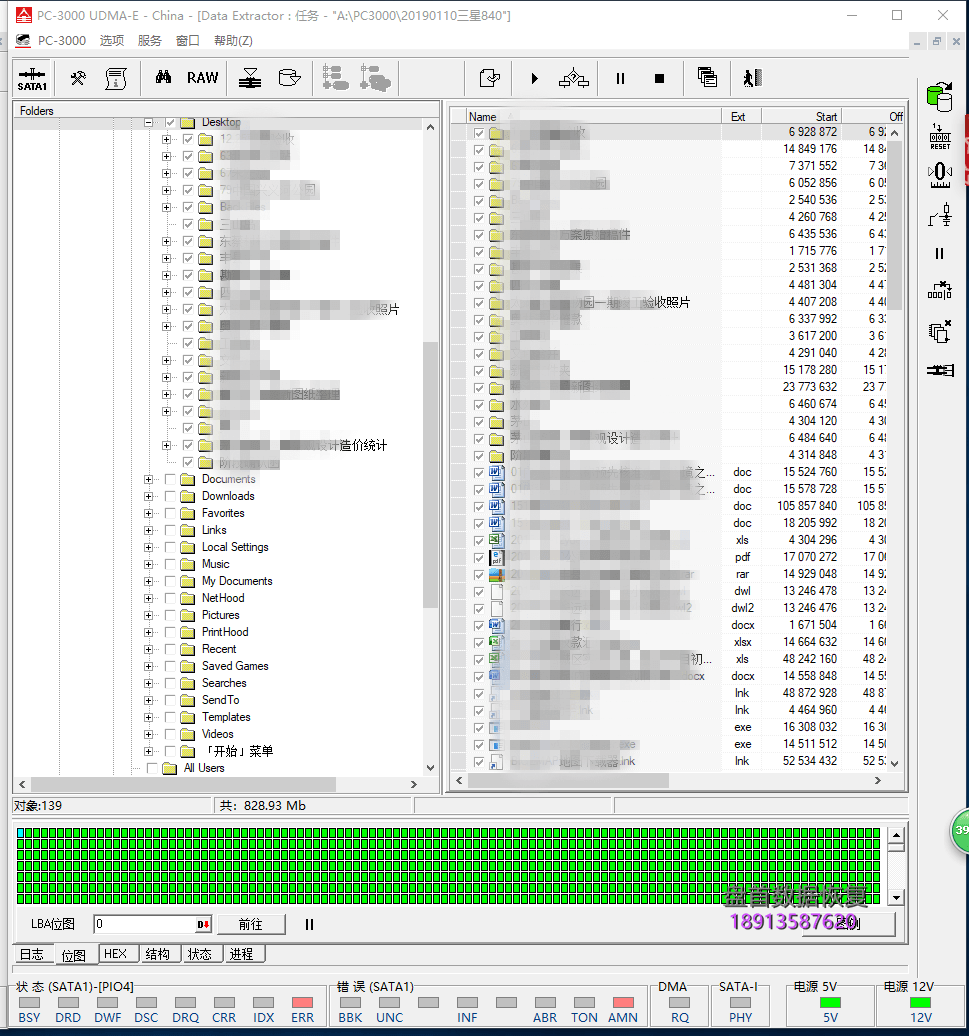Collapse the Desktop tree node
Viewport: 969px width, 1036px height.
tap(149, 122)
